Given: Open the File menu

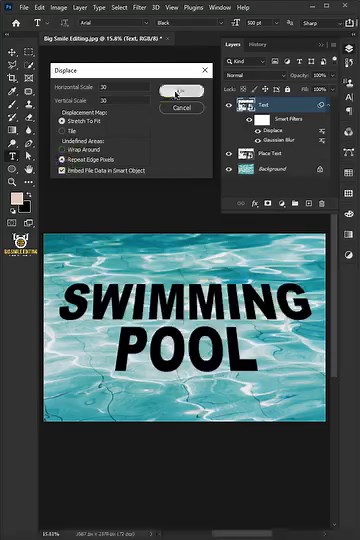Looking at the screenshot, I should (x=24, y=8).
